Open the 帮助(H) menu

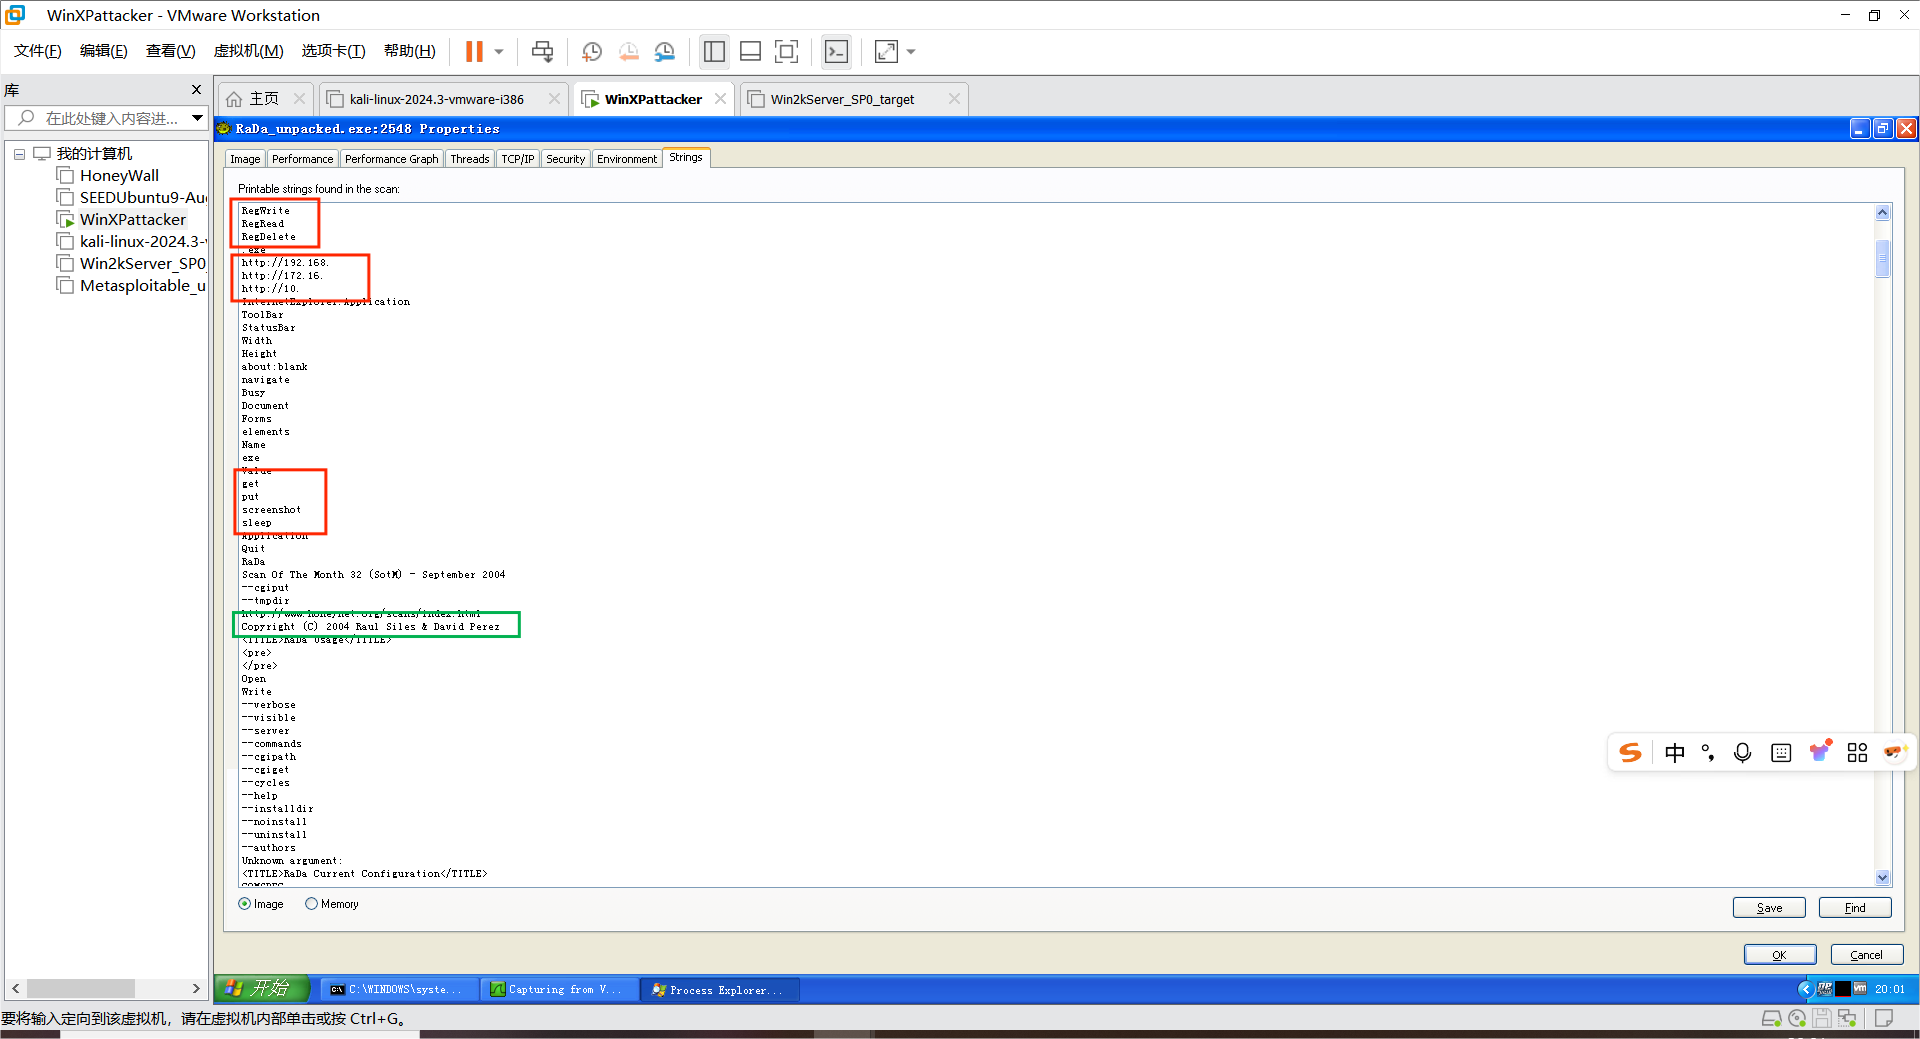point(410,51)
